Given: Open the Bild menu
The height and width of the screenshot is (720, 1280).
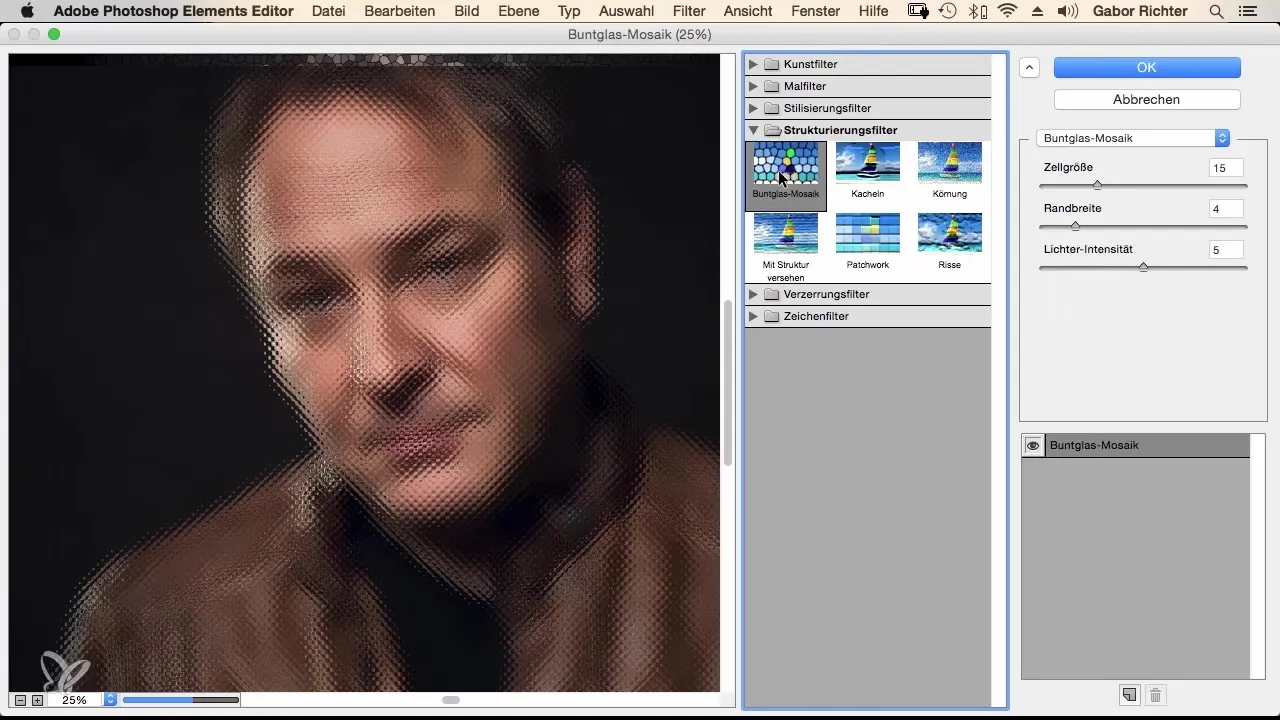Looking at the screenshot, I should [x=467, y=11].
